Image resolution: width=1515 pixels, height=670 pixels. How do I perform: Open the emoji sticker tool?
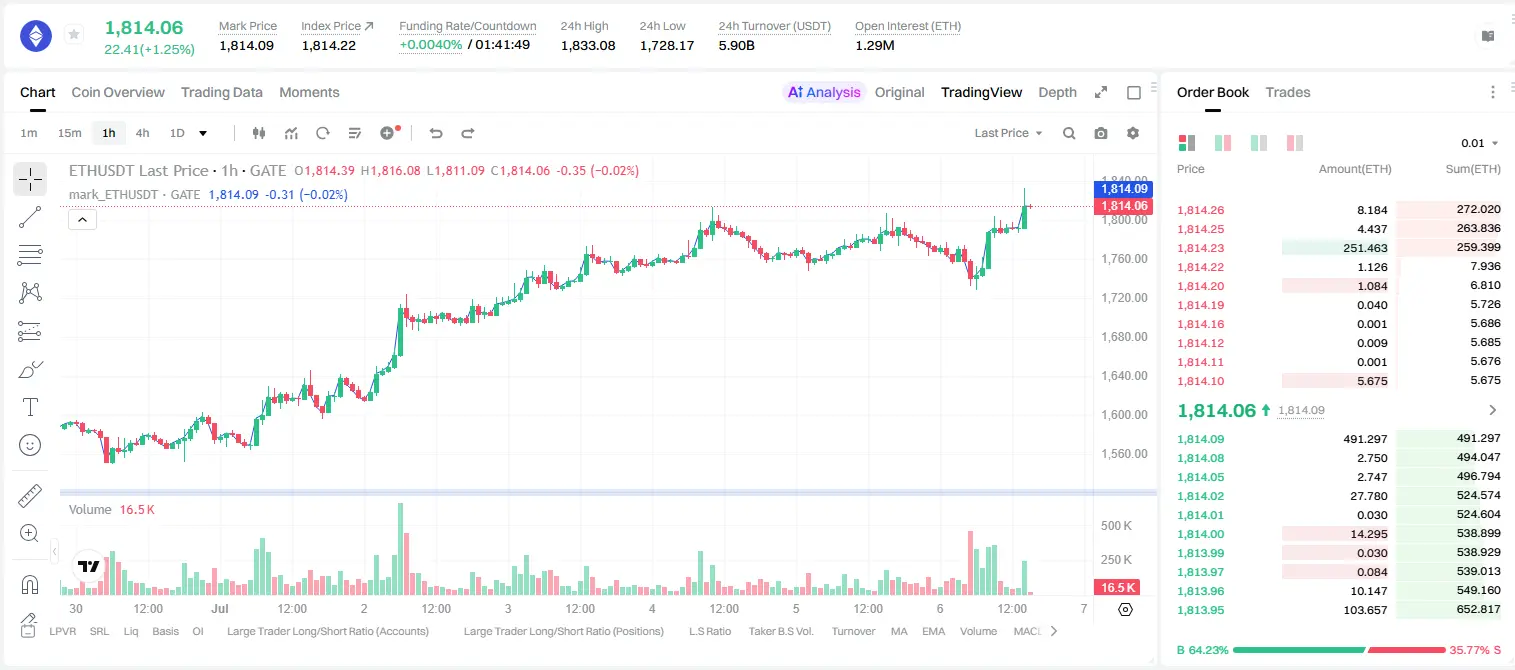click(x=30, y=445)
